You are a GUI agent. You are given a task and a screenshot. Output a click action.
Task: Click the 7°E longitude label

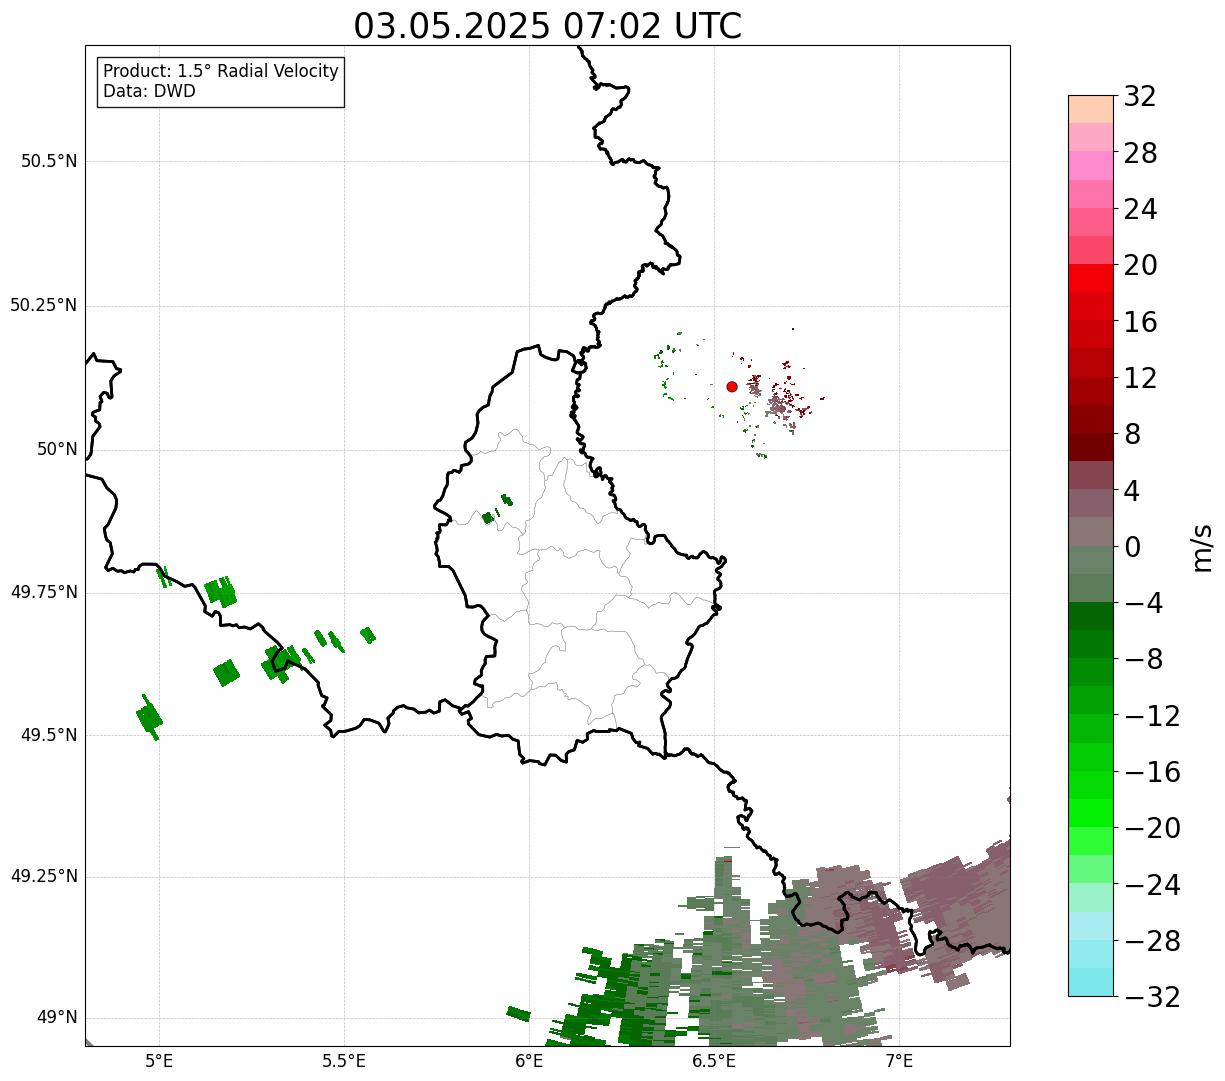tap(899, 1060)
